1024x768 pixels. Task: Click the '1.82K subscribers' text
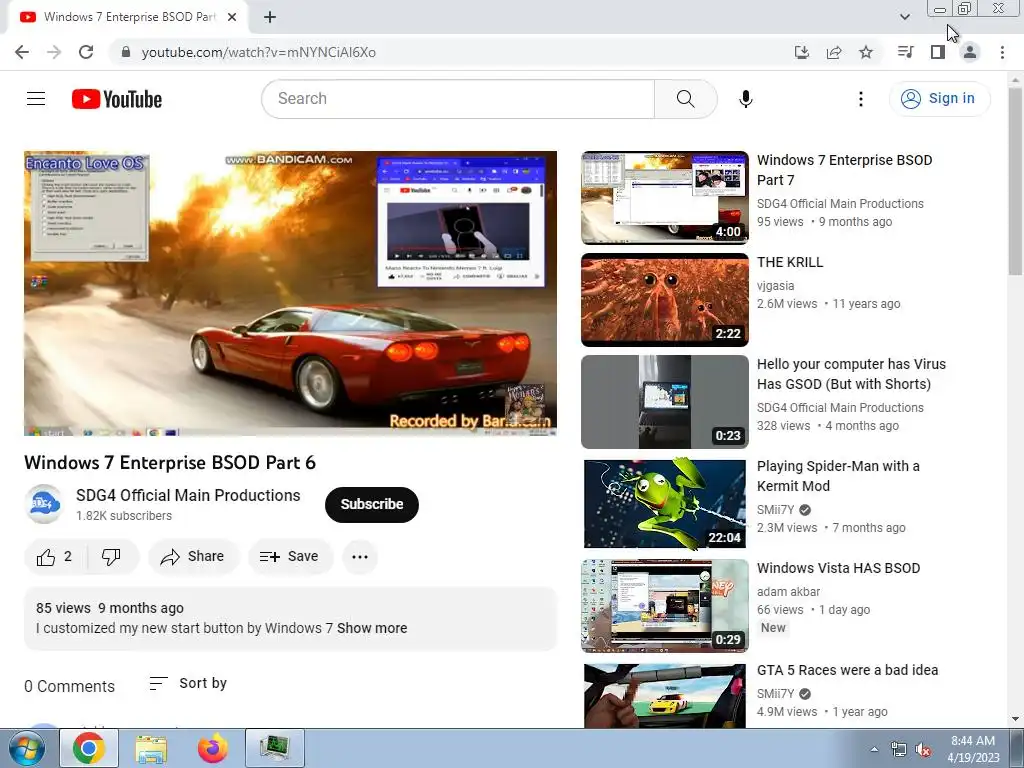tap(124, 516)
